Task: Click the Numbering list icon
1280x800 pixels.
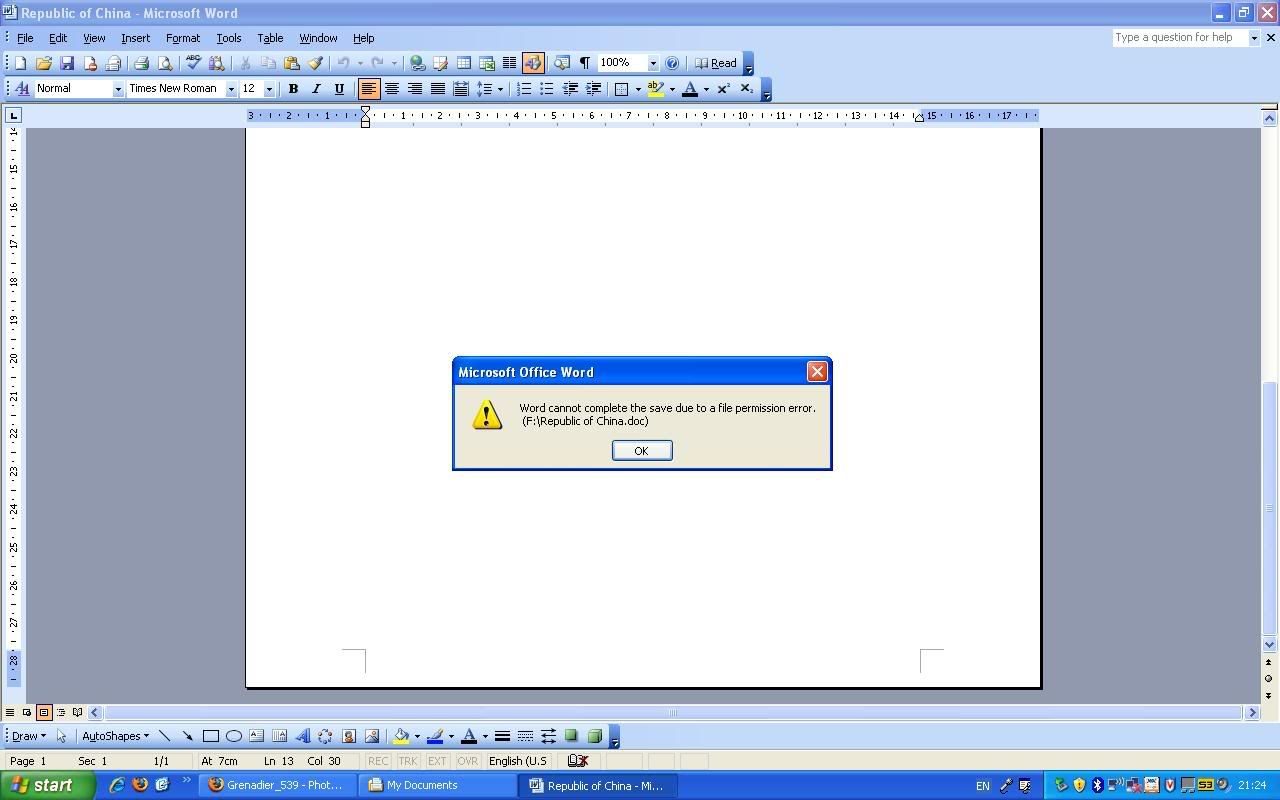Action: 524,89
